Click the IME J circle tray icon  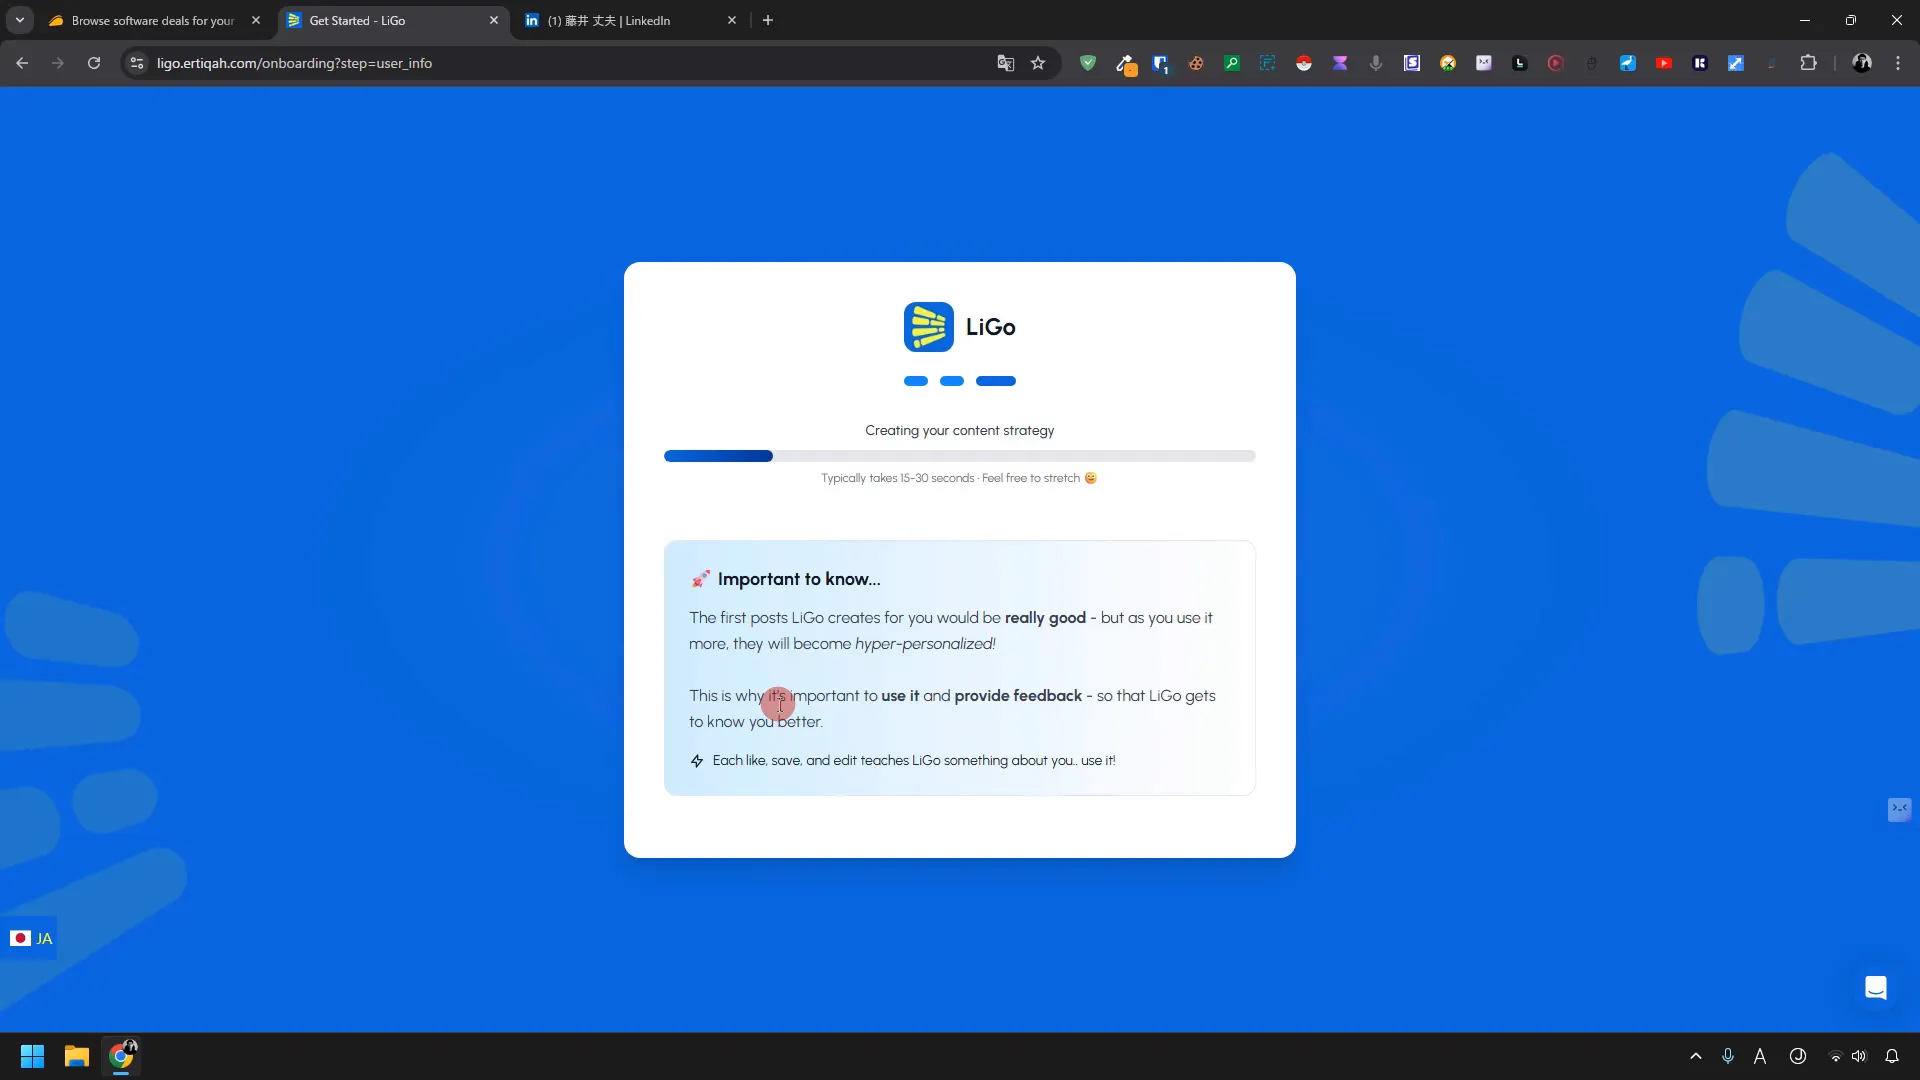click(x=1798, y=1056)
